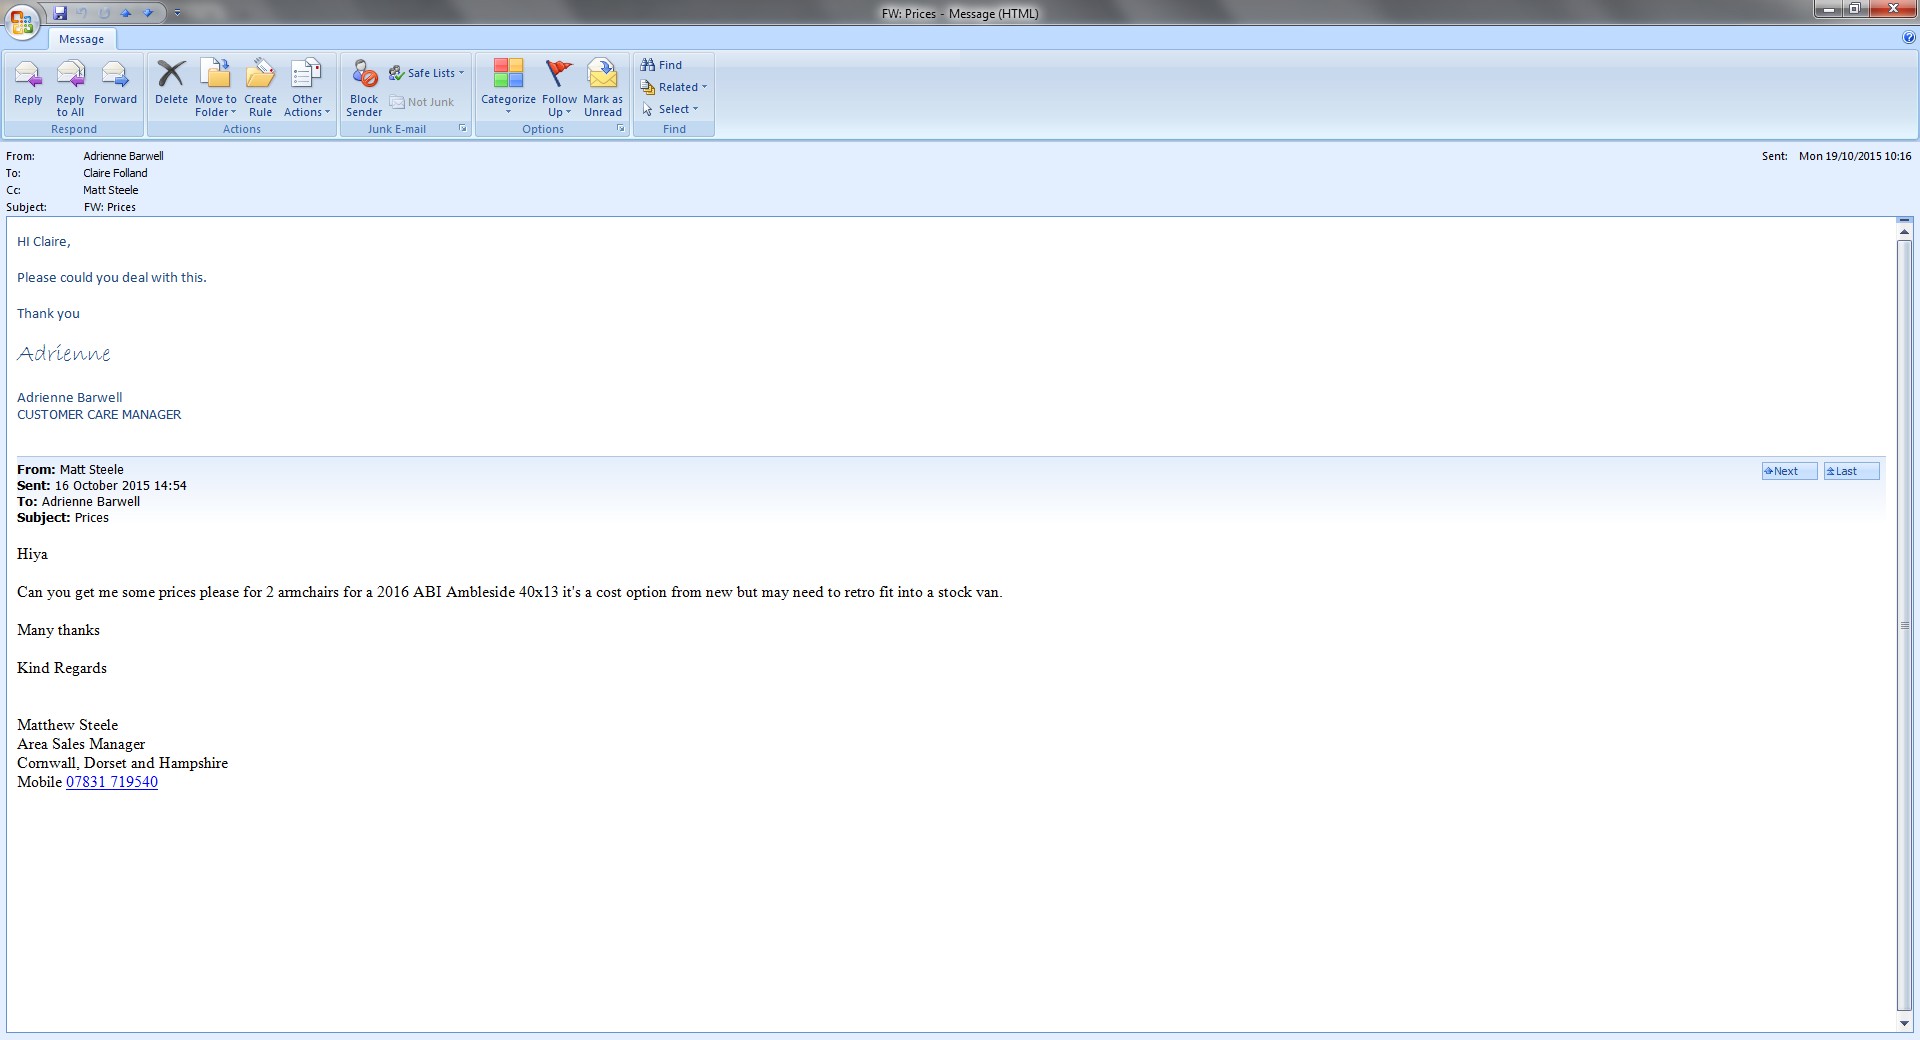This screenshot has width=1920, height=1040.
Task: Click the armchairs price request sentence
Action: point(510,592)
